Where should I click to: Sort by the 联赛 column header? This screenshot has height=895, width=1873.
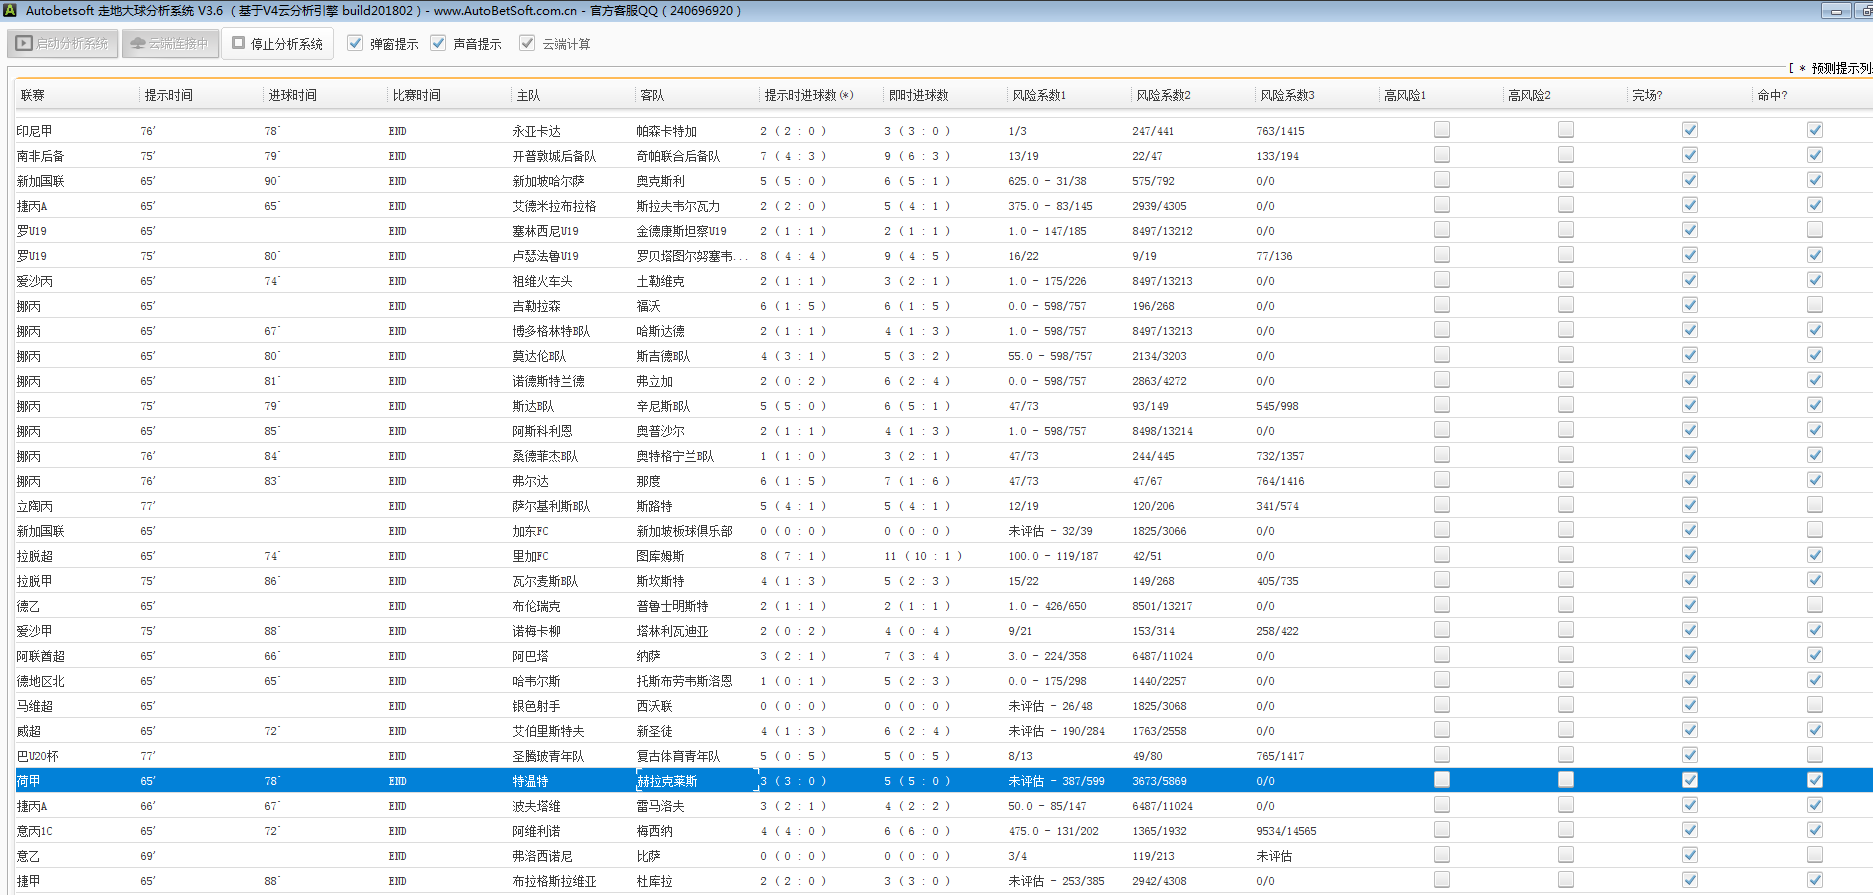pos(33,96)
